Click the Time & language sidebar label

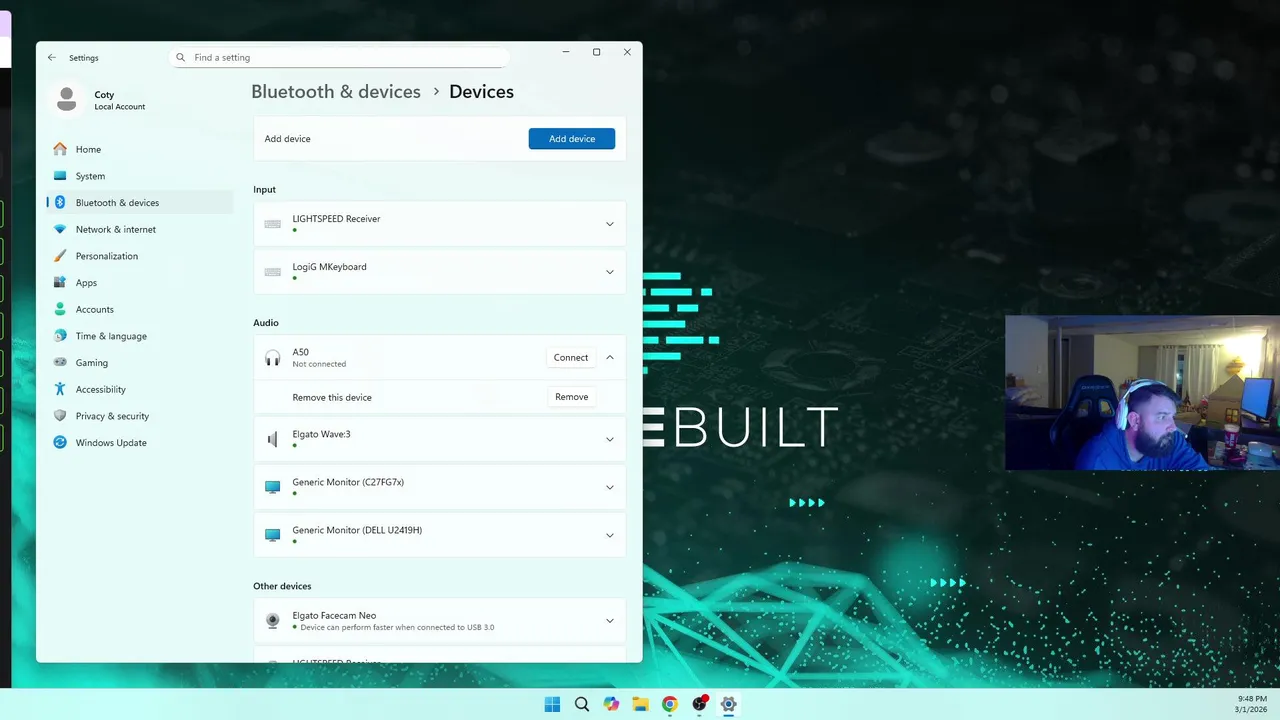tap(111, 337)
